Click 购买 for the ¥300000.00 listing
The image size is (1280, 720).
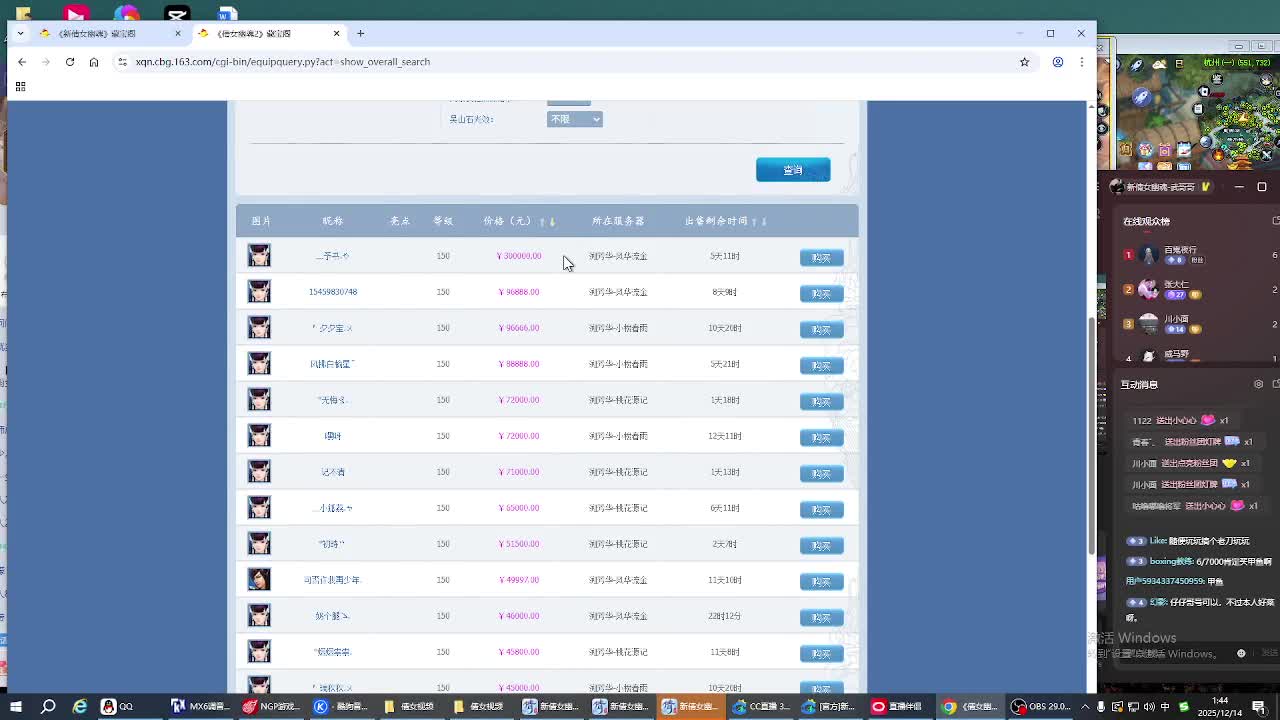[x=821, y=257]
